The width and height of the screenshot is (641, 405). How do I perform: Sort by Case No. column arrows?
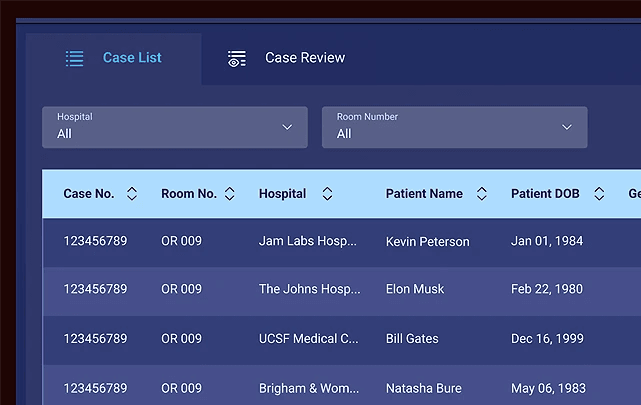(x=132, y=194)
